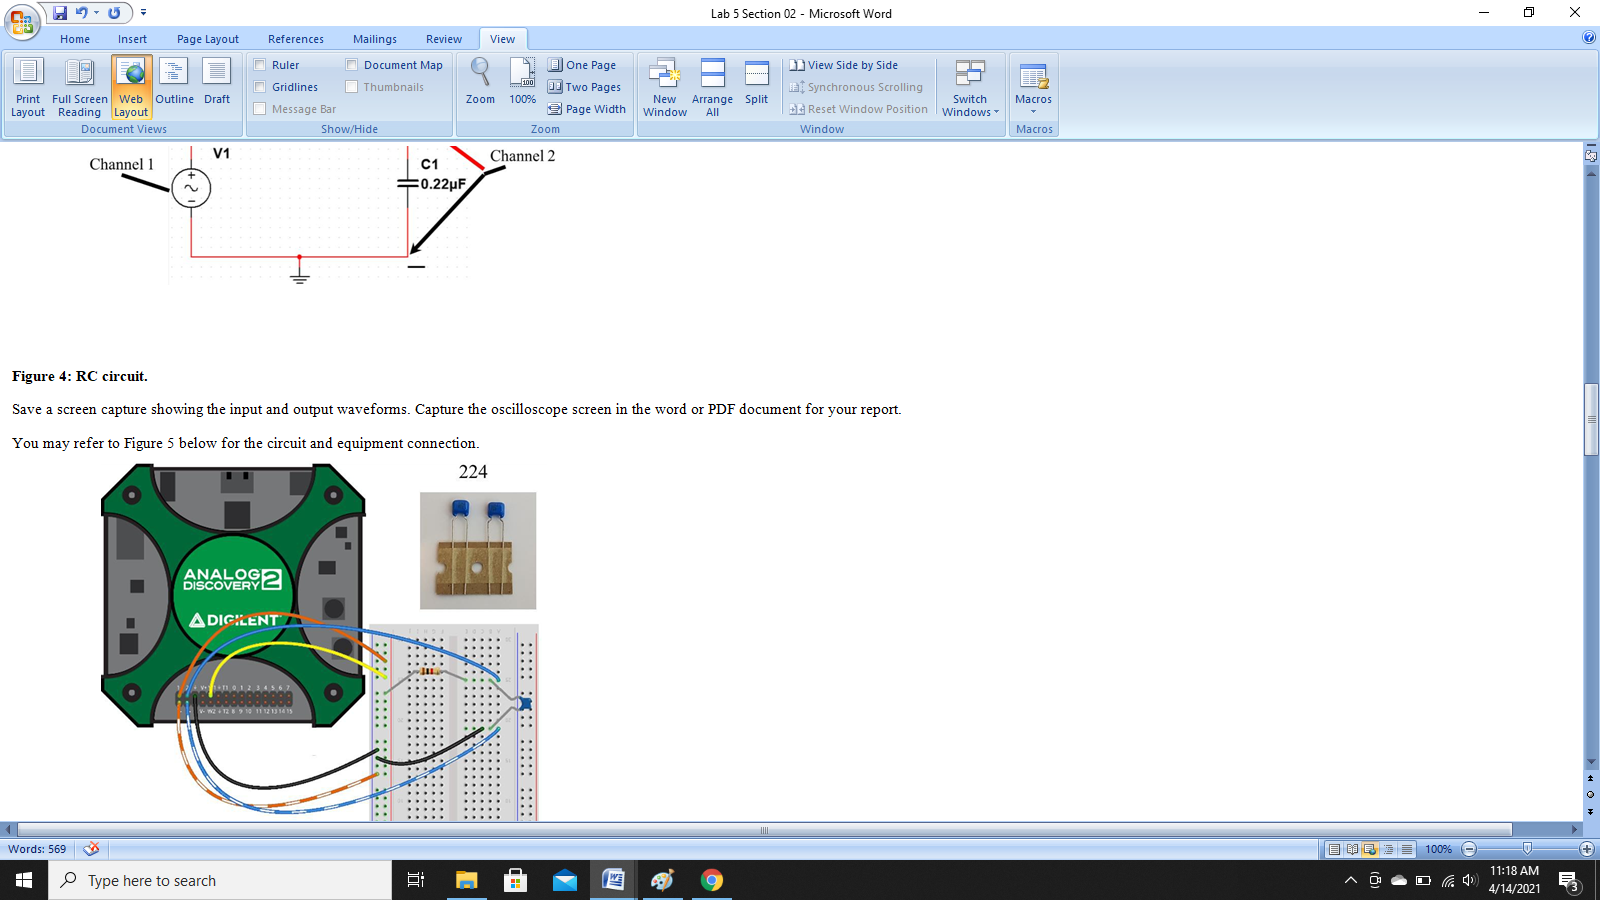Open the Switch Windows dropdown
1600x912 pixels.
[969, 87]
